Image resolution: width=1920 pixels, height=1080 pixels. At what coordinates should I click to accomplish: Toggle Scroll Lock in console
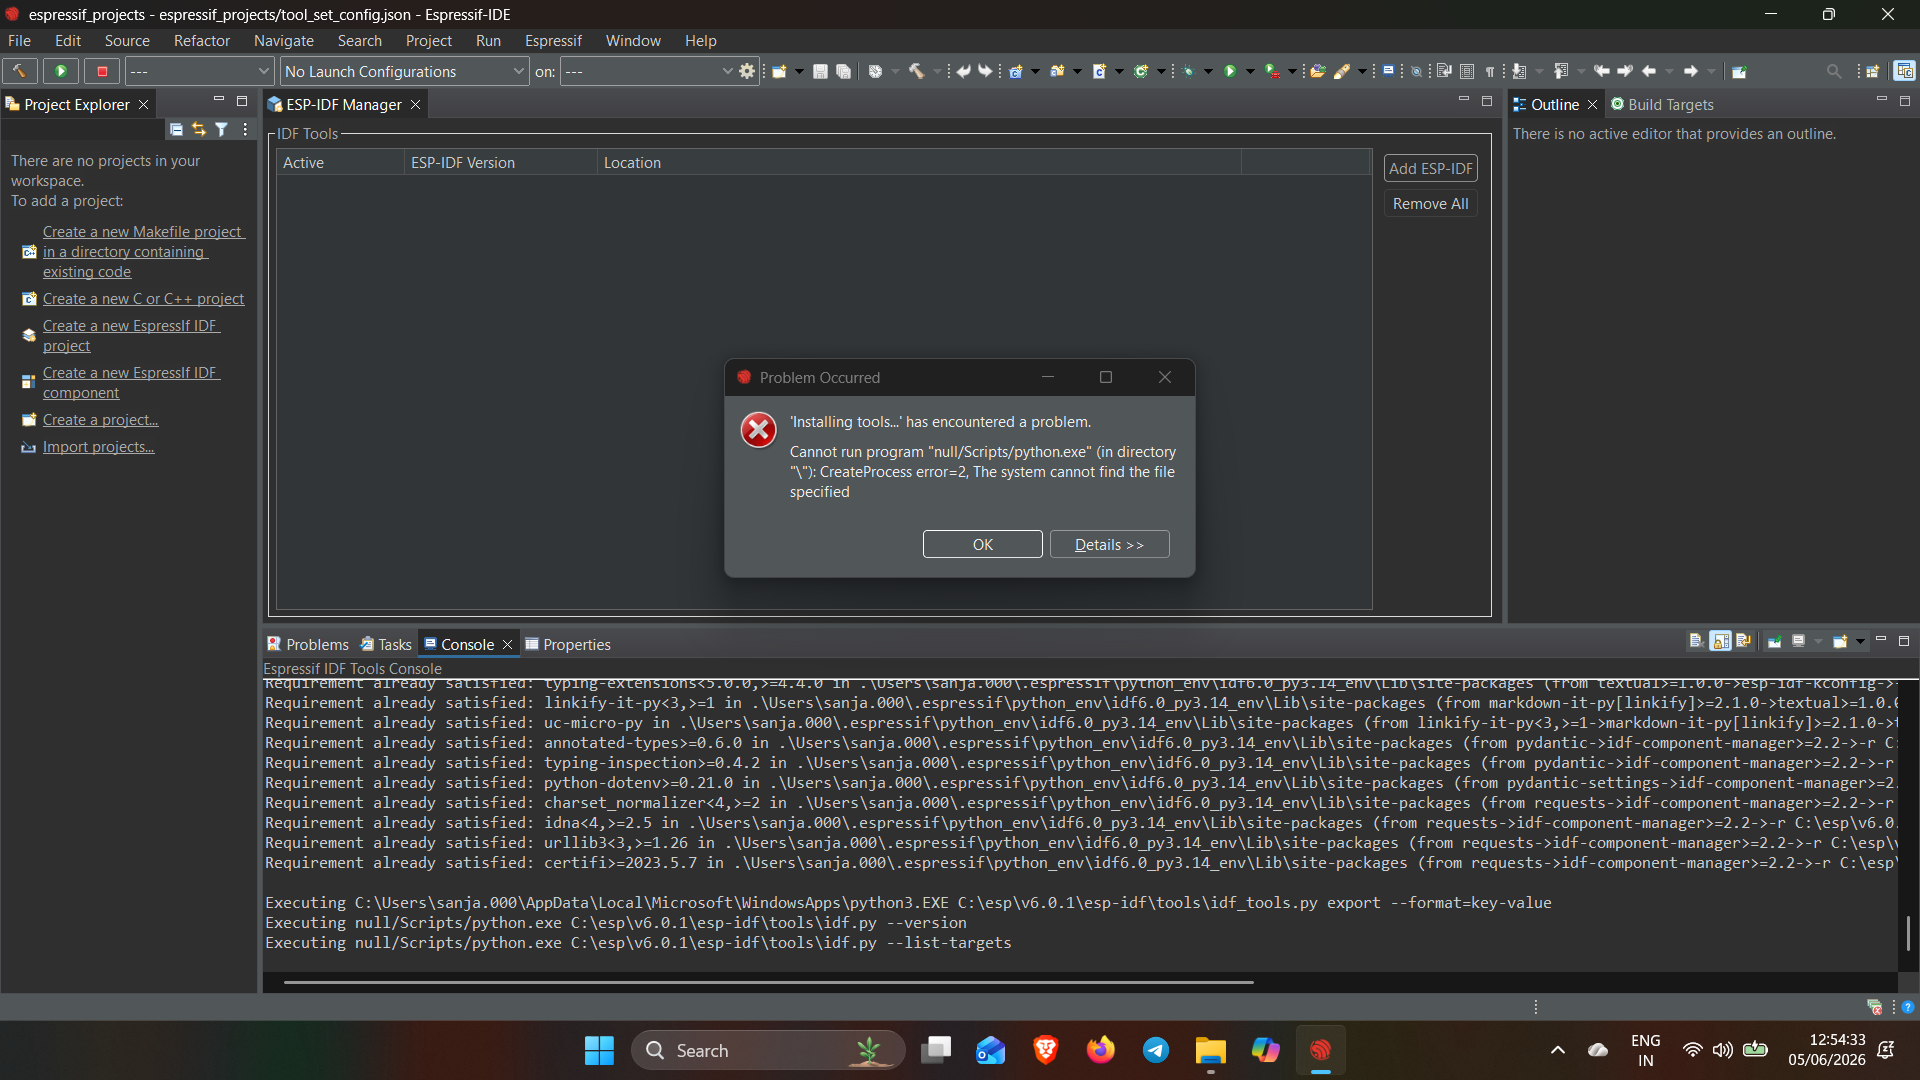(x=1720, y=641)
